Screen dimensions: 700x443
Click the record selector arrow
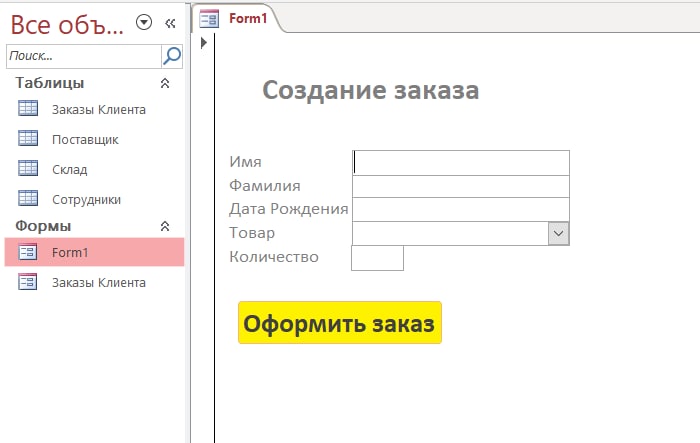(204, 43)
